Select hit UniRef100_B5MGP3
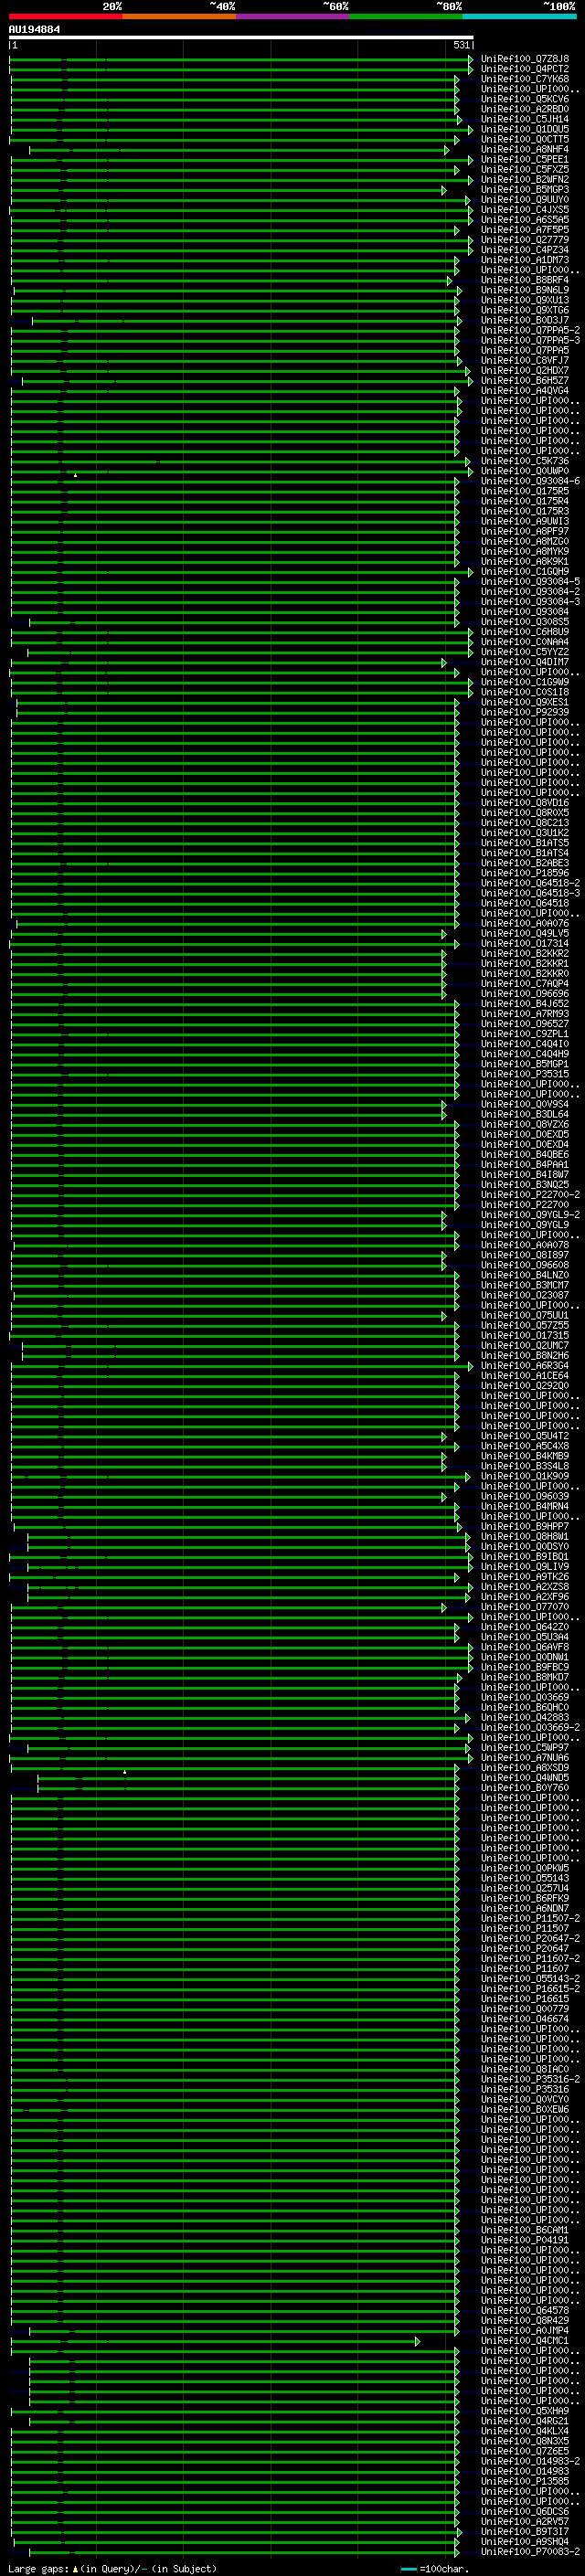The image size is (585, 2576). click(525, 189)
